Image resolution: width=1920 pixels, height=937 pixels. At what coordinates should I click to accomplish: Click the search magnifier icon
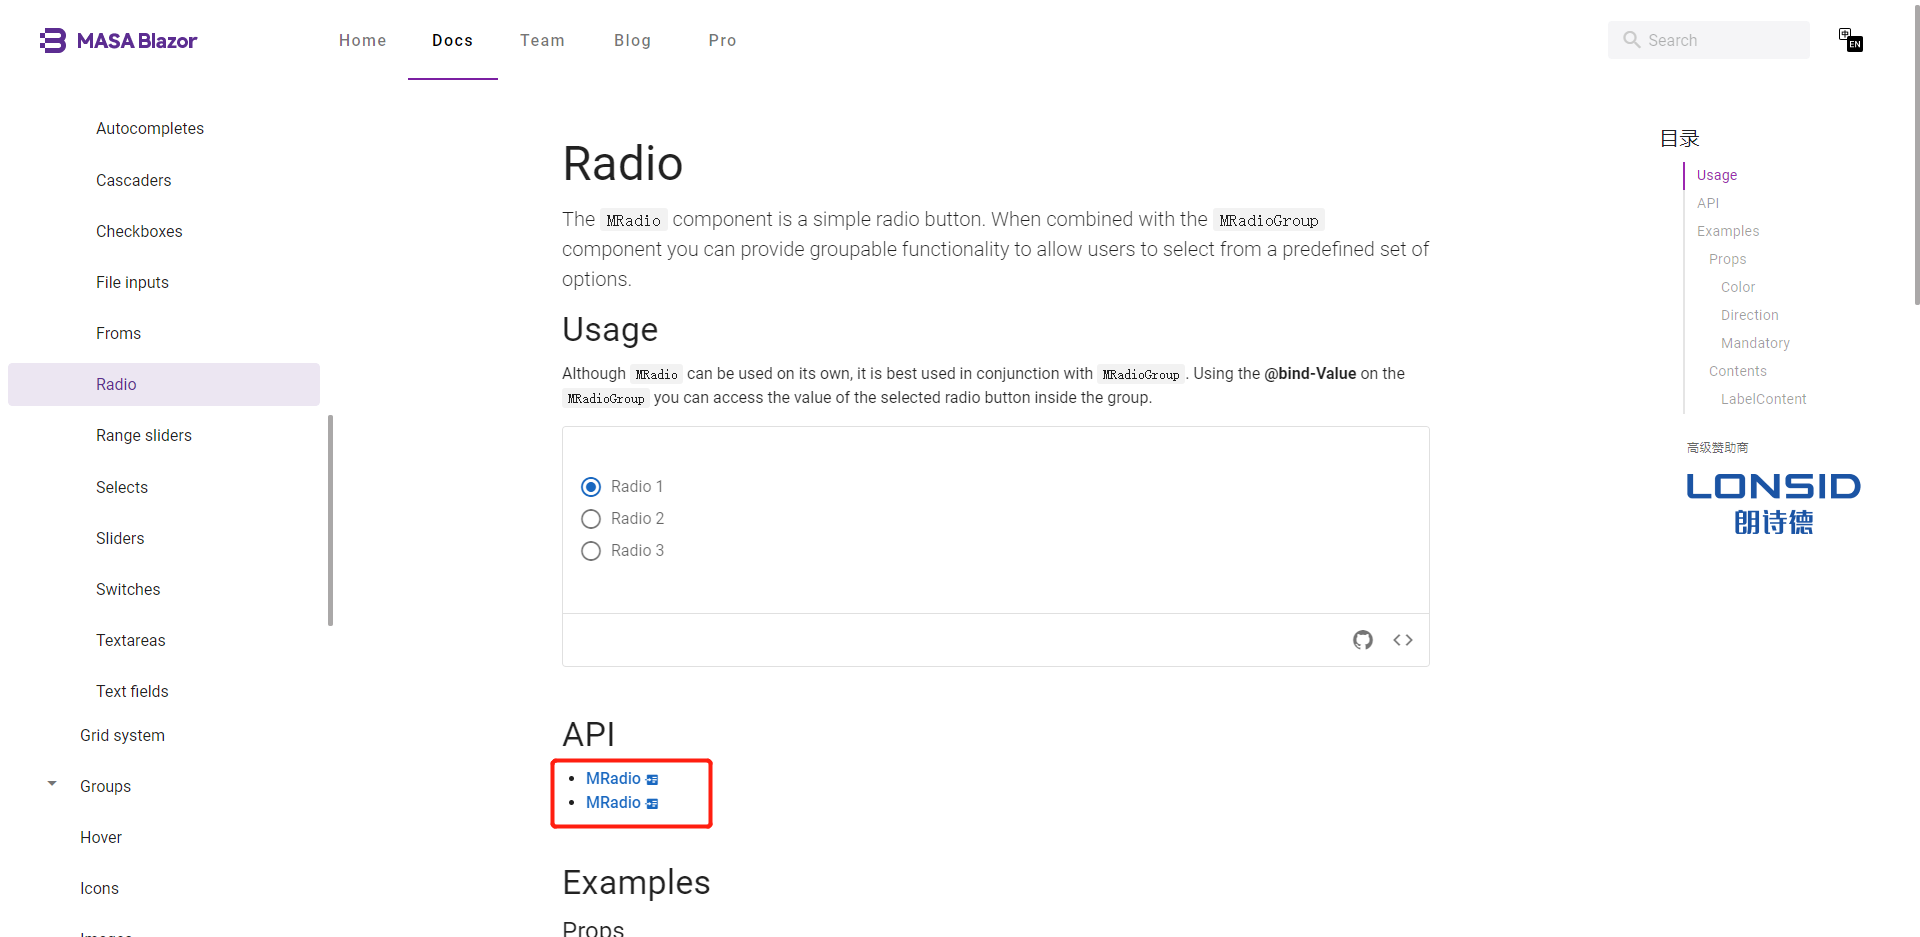[1632, 40]
